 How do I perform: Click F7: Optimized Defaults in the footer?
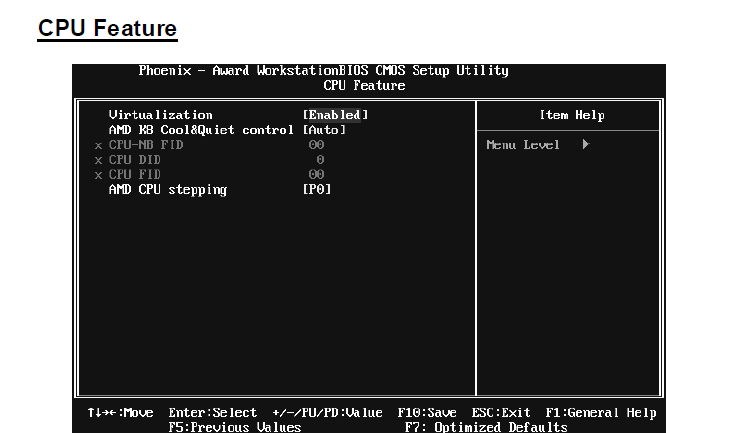point(486,427)
